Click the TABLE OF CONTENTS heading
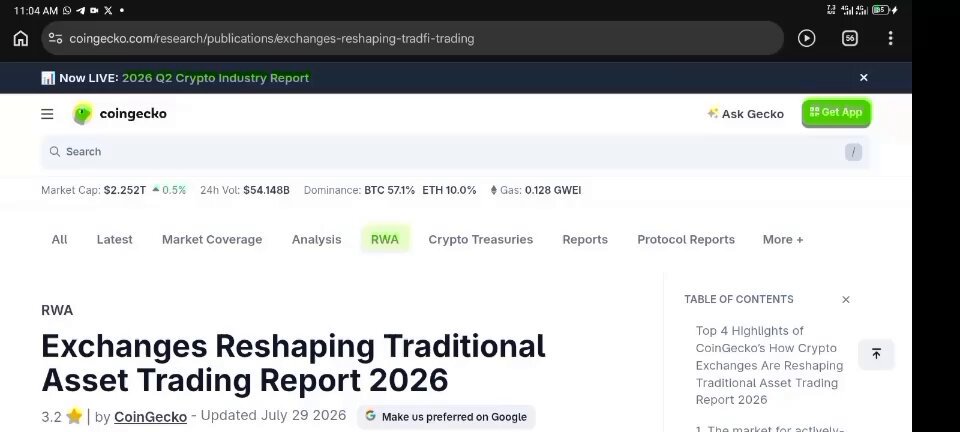 tap(739, 299)
